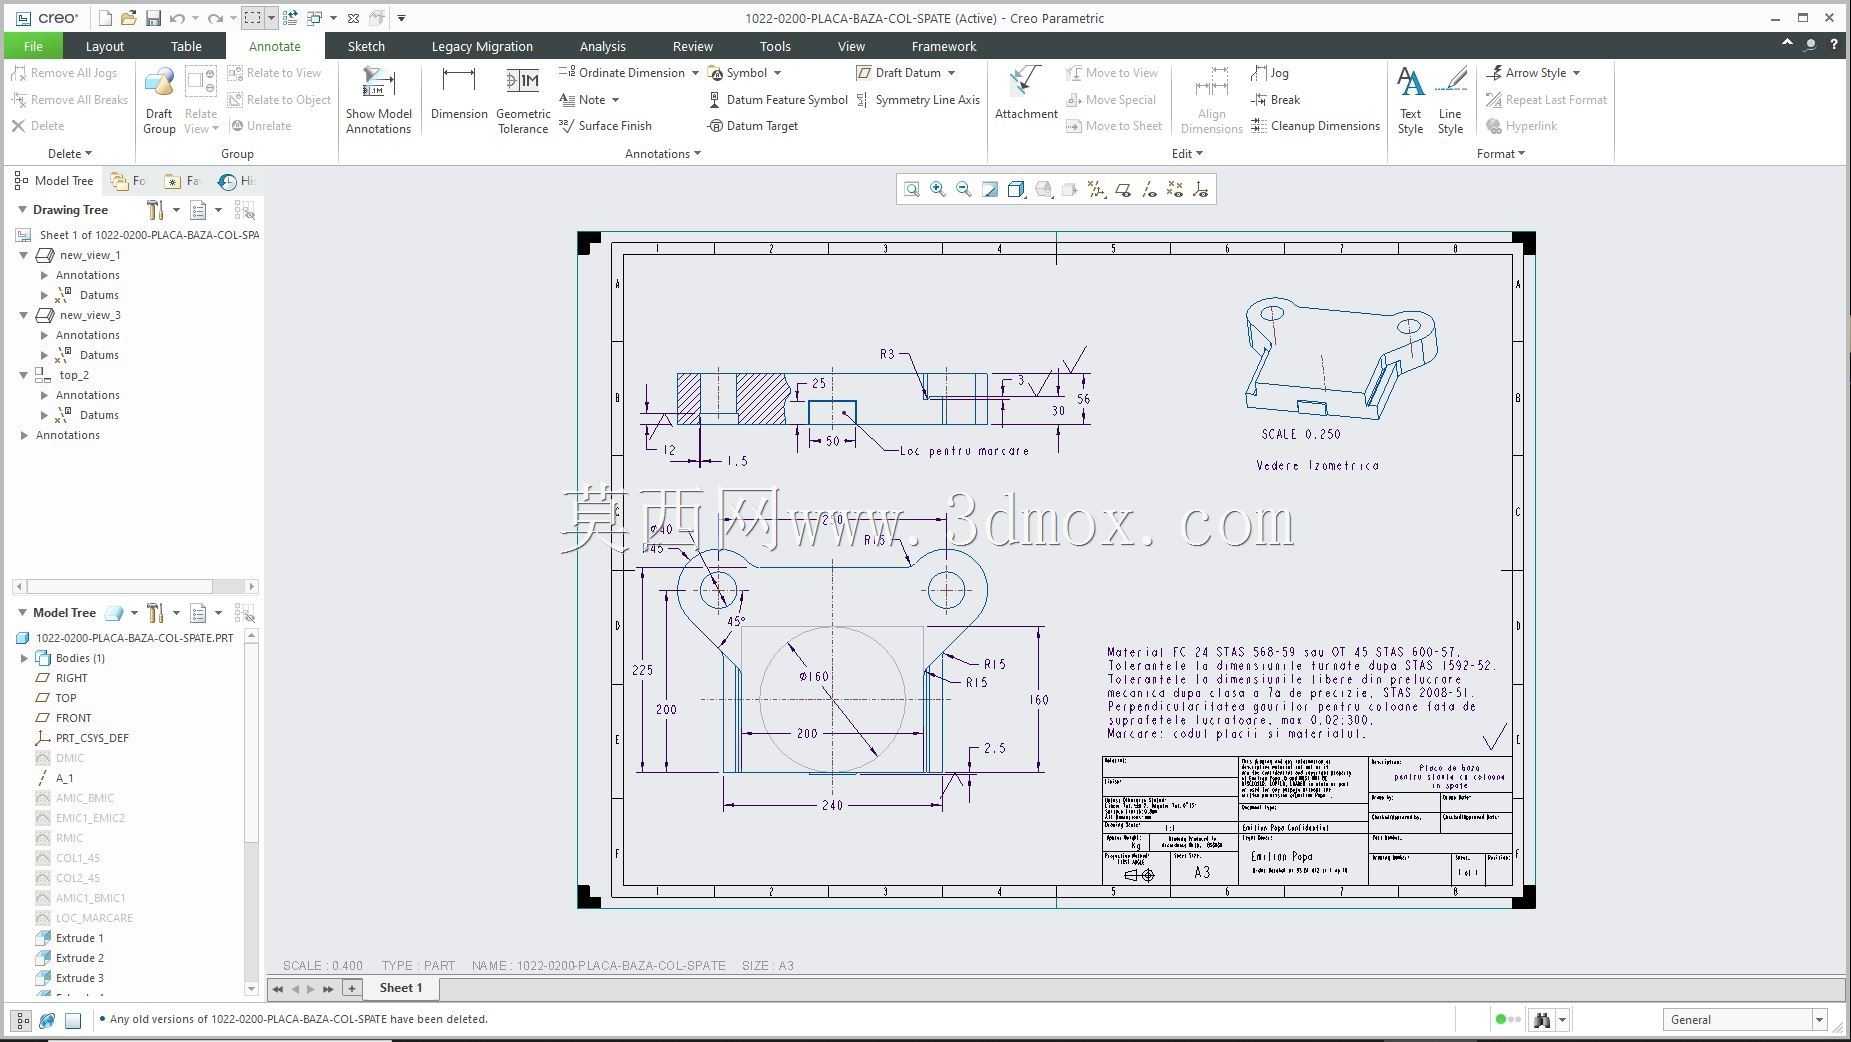The height and width of the screenshot is (1042, 1851).
Task: Click the Cleanup Dimensions tool
Action: click(1315, 126)
